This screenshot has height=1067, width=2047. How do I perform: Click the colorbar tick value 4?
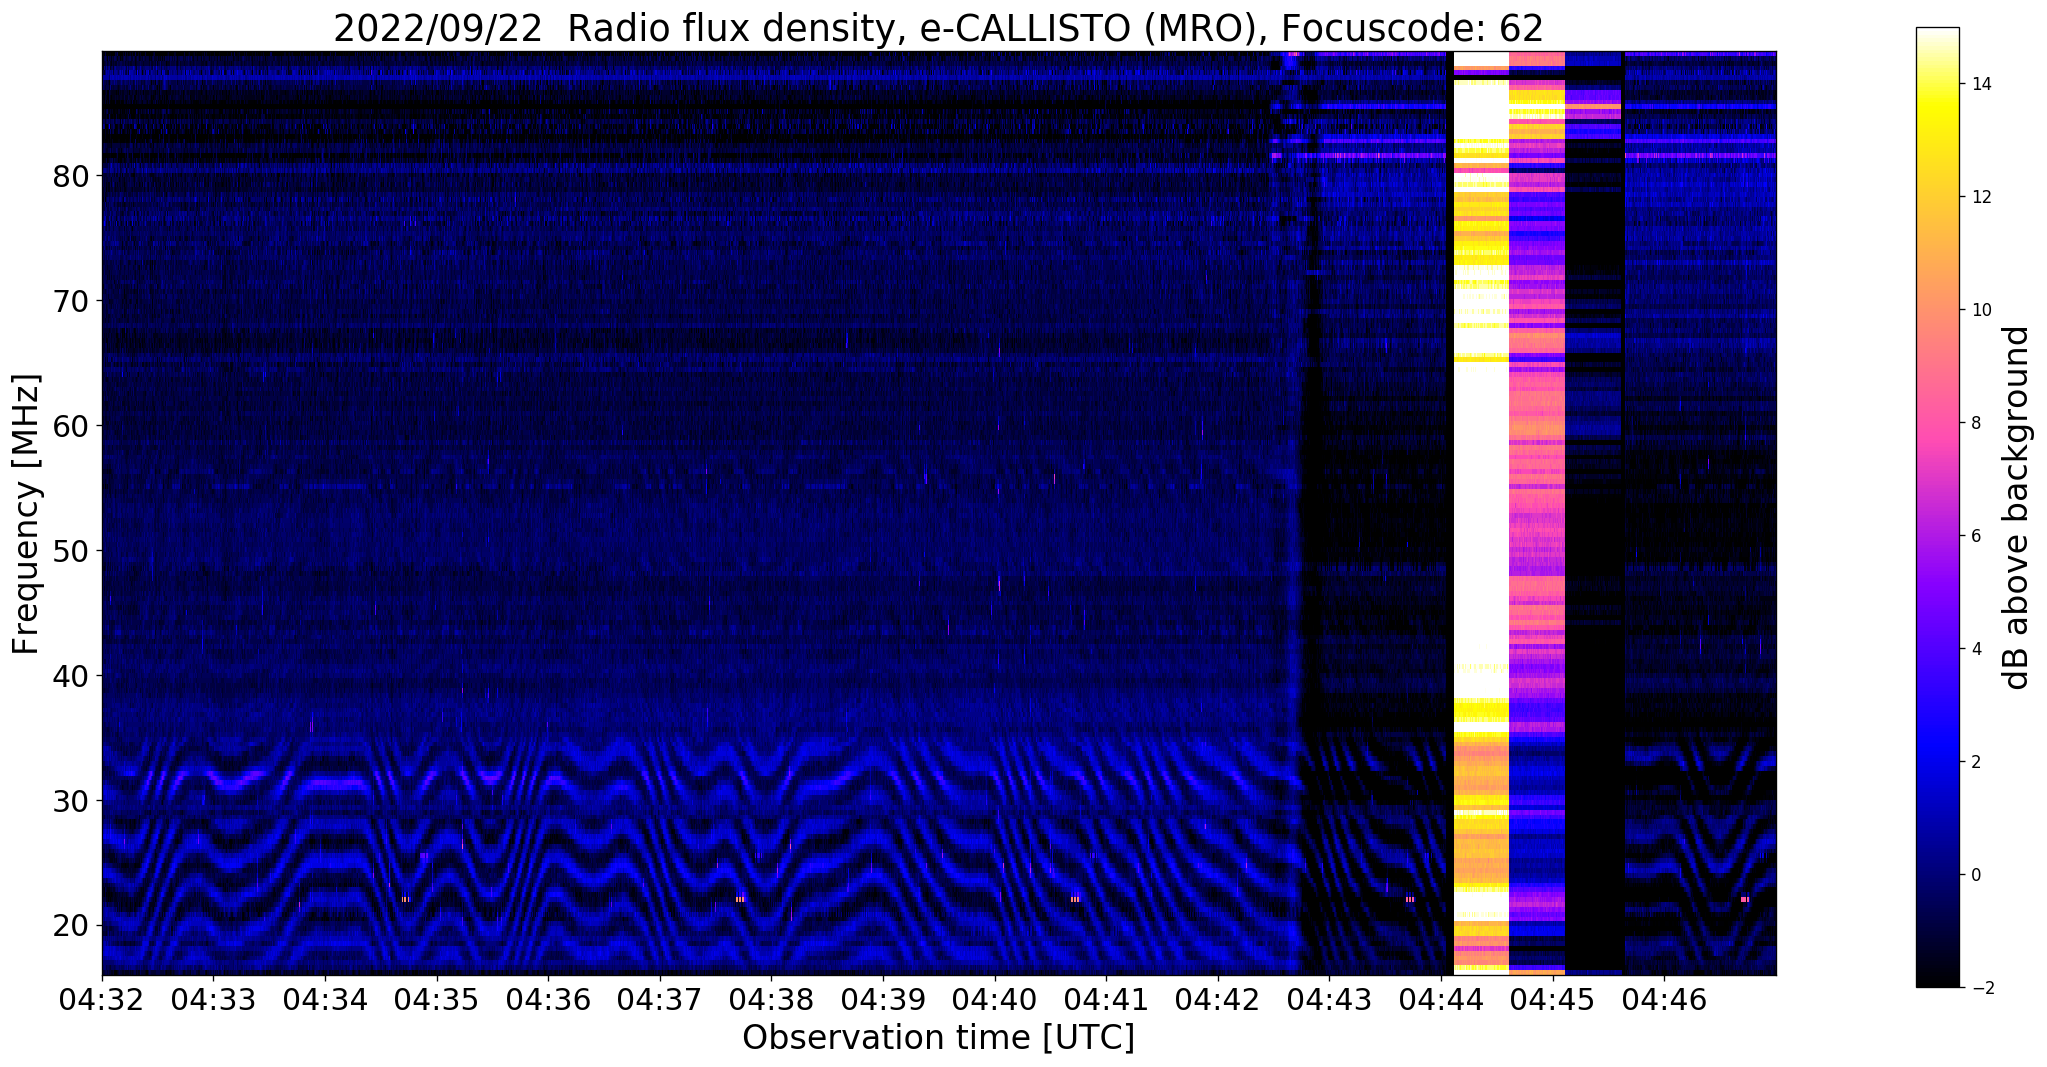1975,649
